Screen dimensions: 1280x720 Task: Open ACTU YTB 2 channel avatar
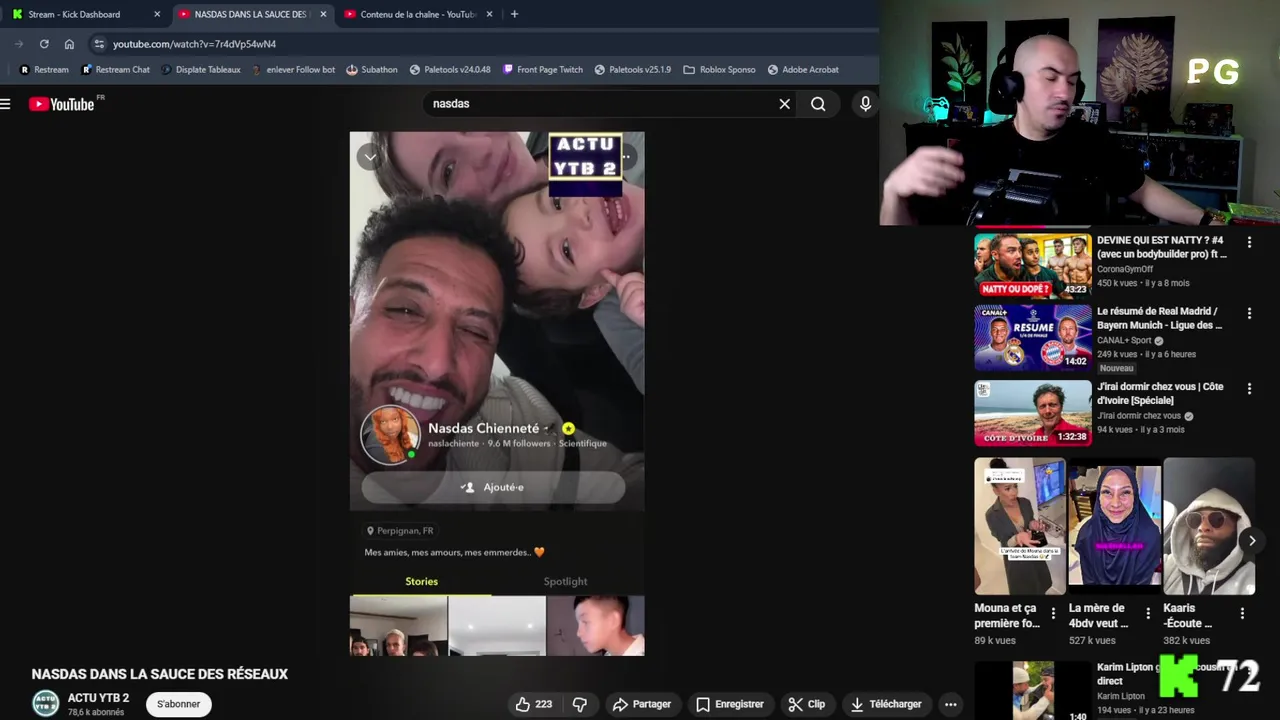coord(46,704)
